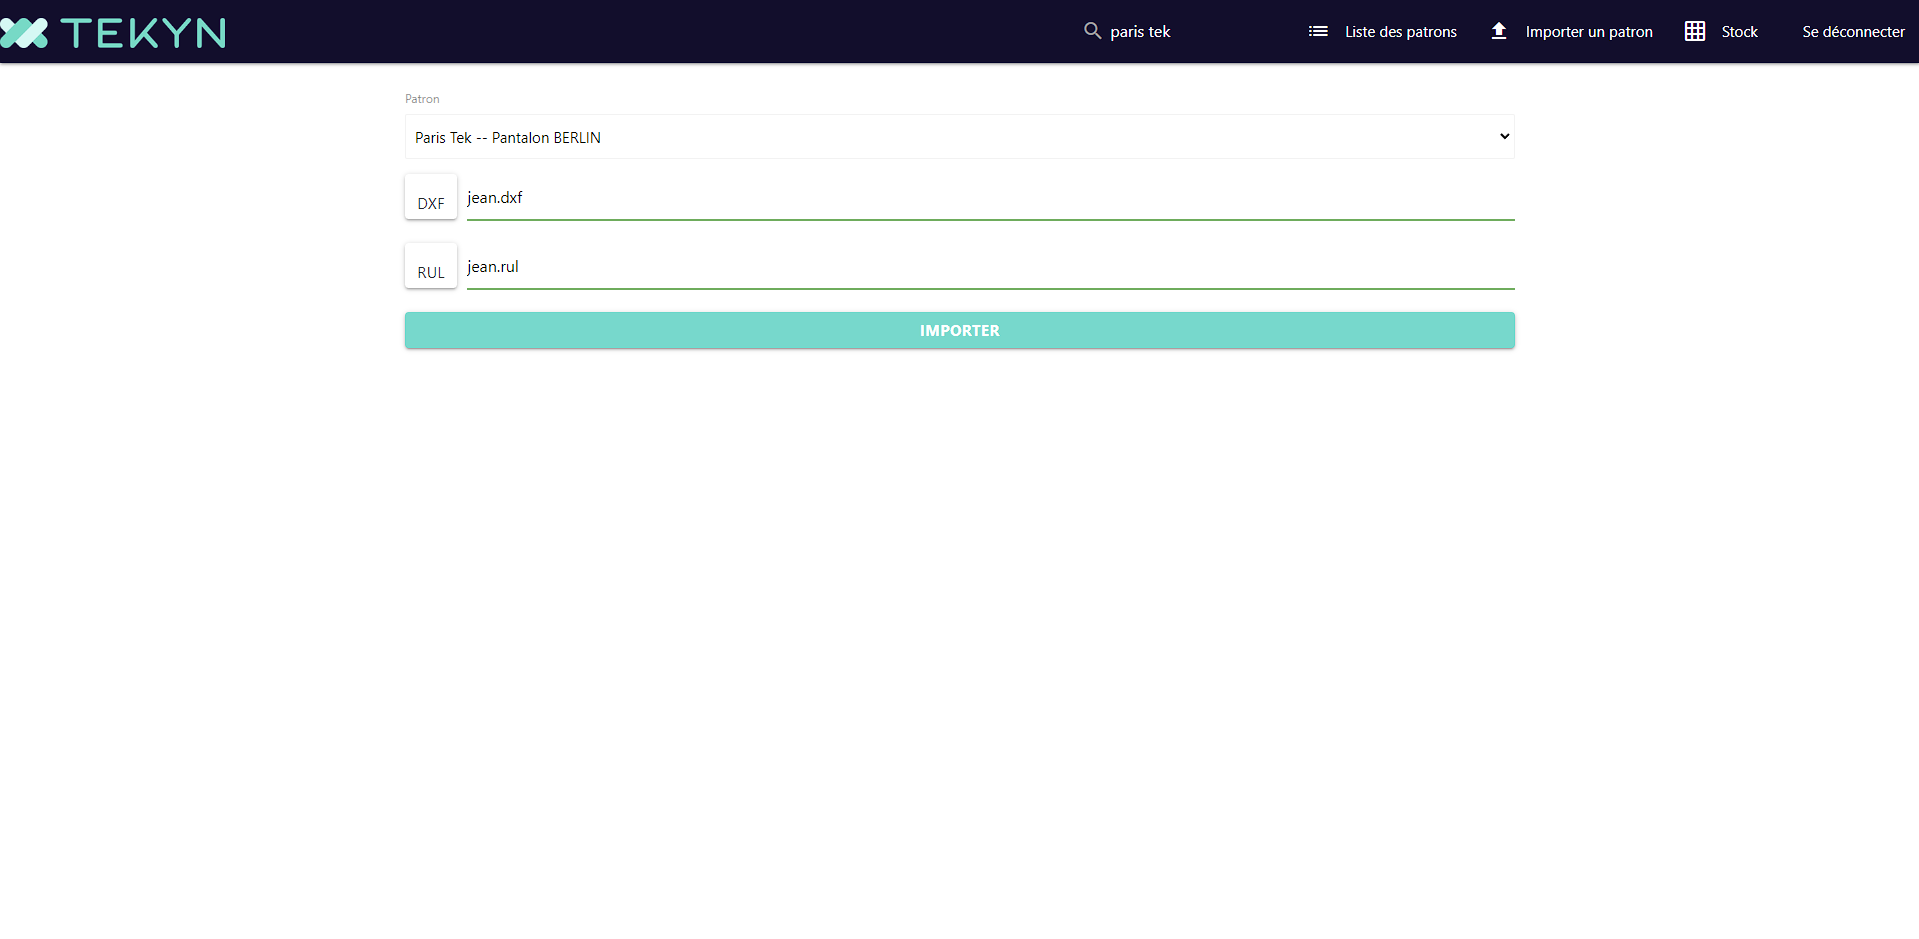Go to Importer un patron page

(1588, 32)
